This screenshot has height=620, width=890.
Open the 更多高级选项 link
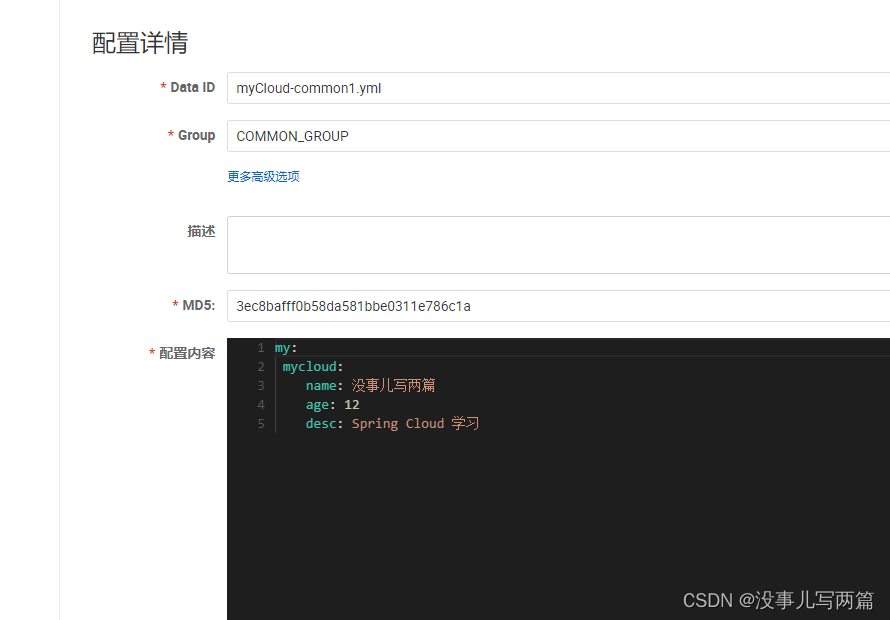click(263, 177)
